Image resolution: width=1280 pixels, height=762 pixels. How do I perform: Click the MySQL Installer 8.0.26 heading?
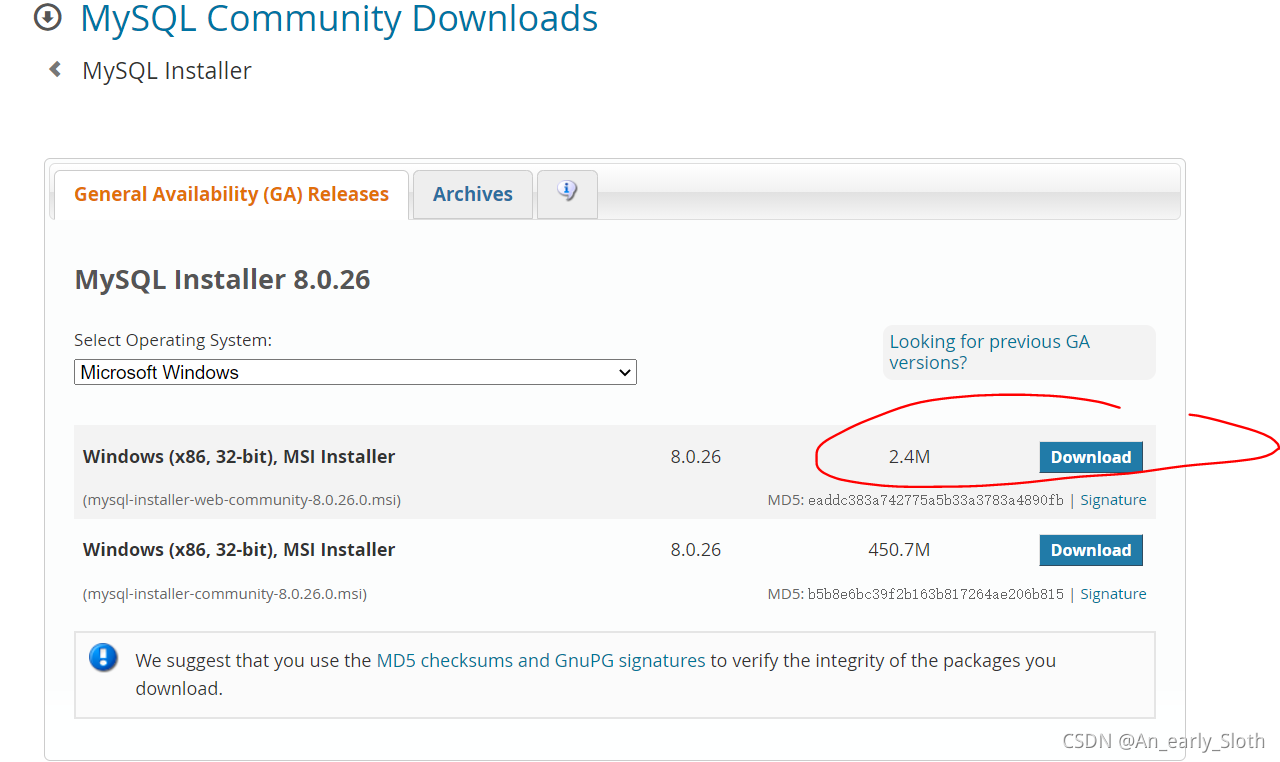[222, 279]
